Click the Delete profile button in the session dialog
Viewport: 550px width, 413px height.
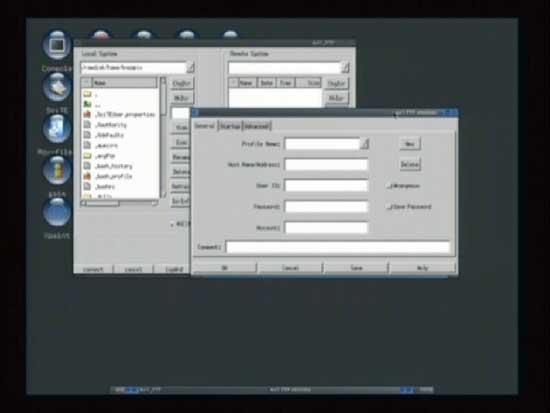pos(410,164)
